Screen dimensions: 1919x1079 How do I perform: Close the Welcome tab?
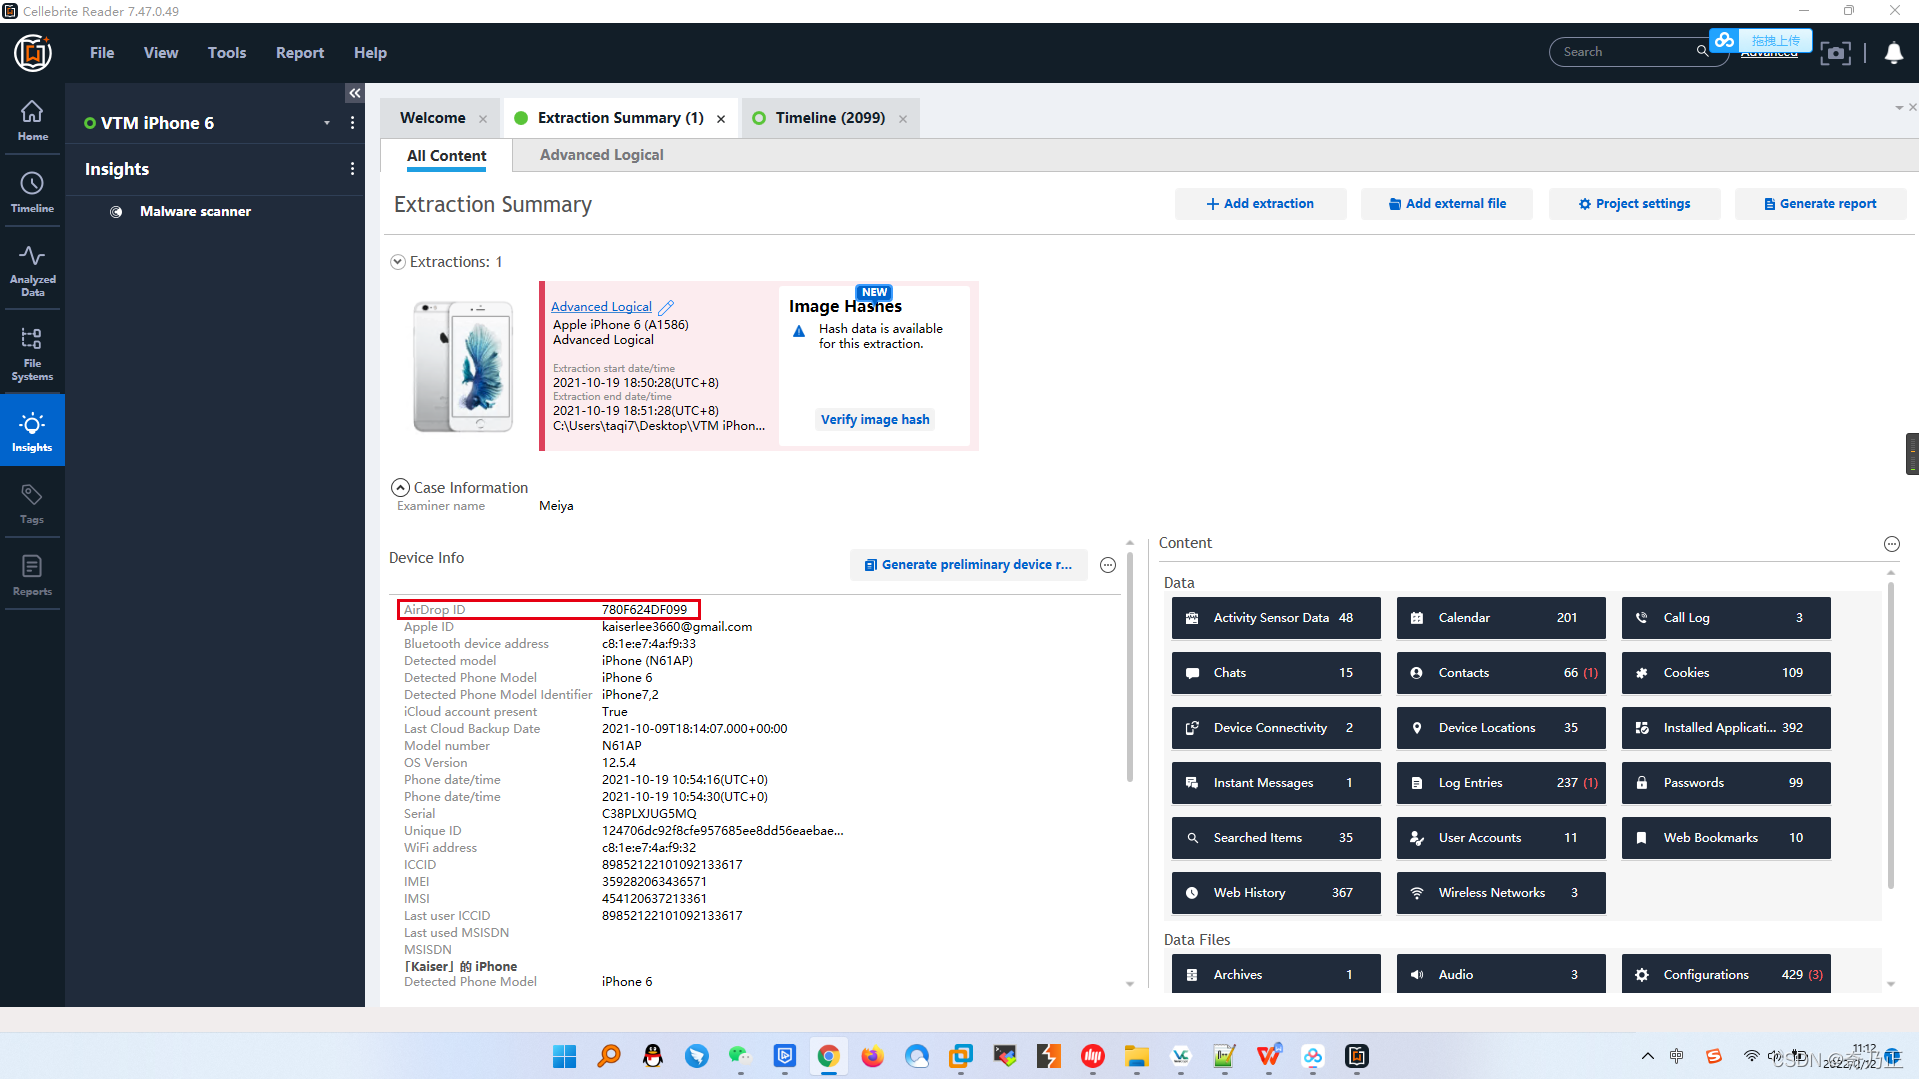483,119
